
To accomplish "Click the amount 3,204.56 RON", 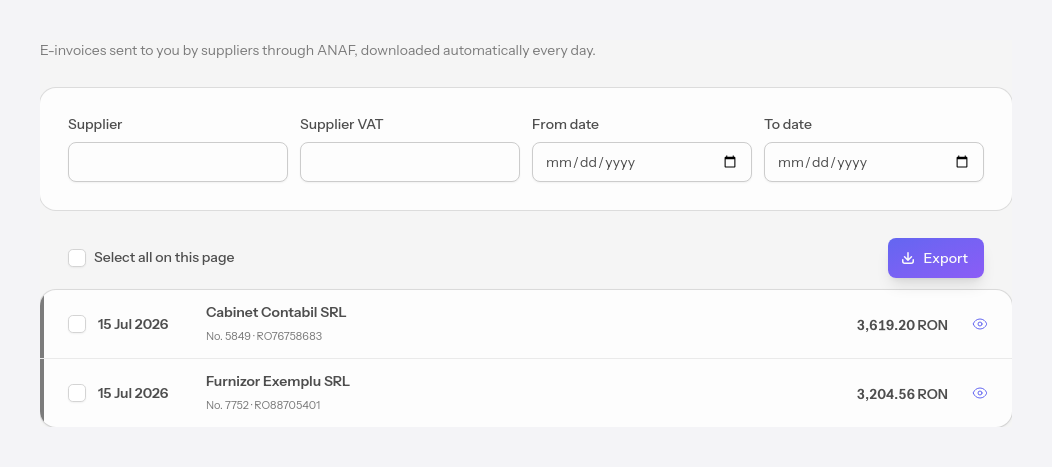I will pos(902,394).
